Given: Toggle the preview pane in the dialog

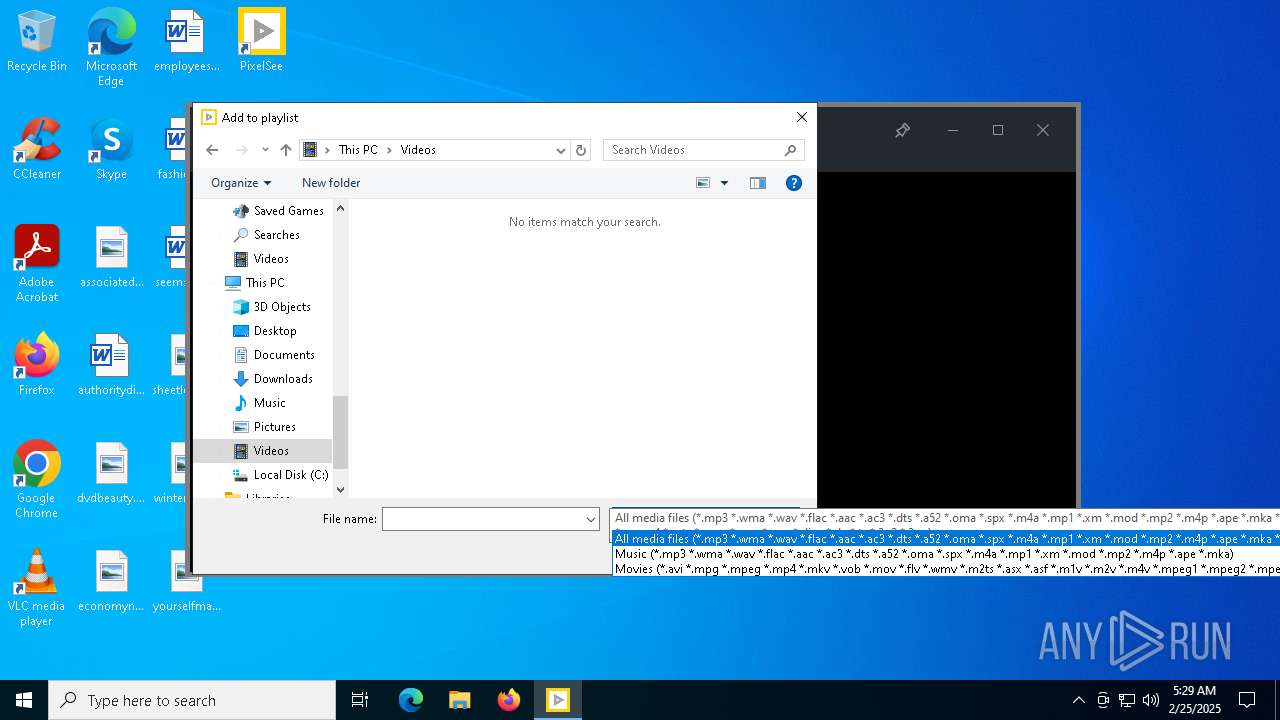Looking at the screenshot, I should coord(758,183).
